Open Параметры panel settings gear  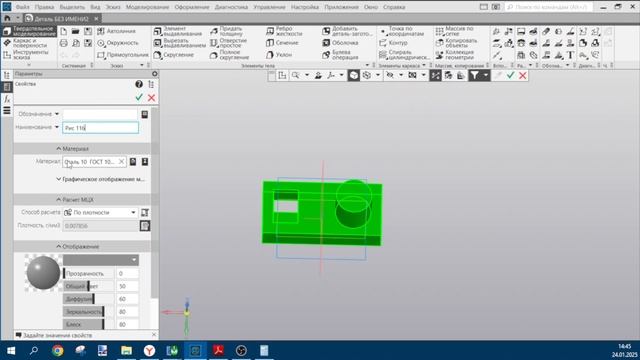pos(155,74)
